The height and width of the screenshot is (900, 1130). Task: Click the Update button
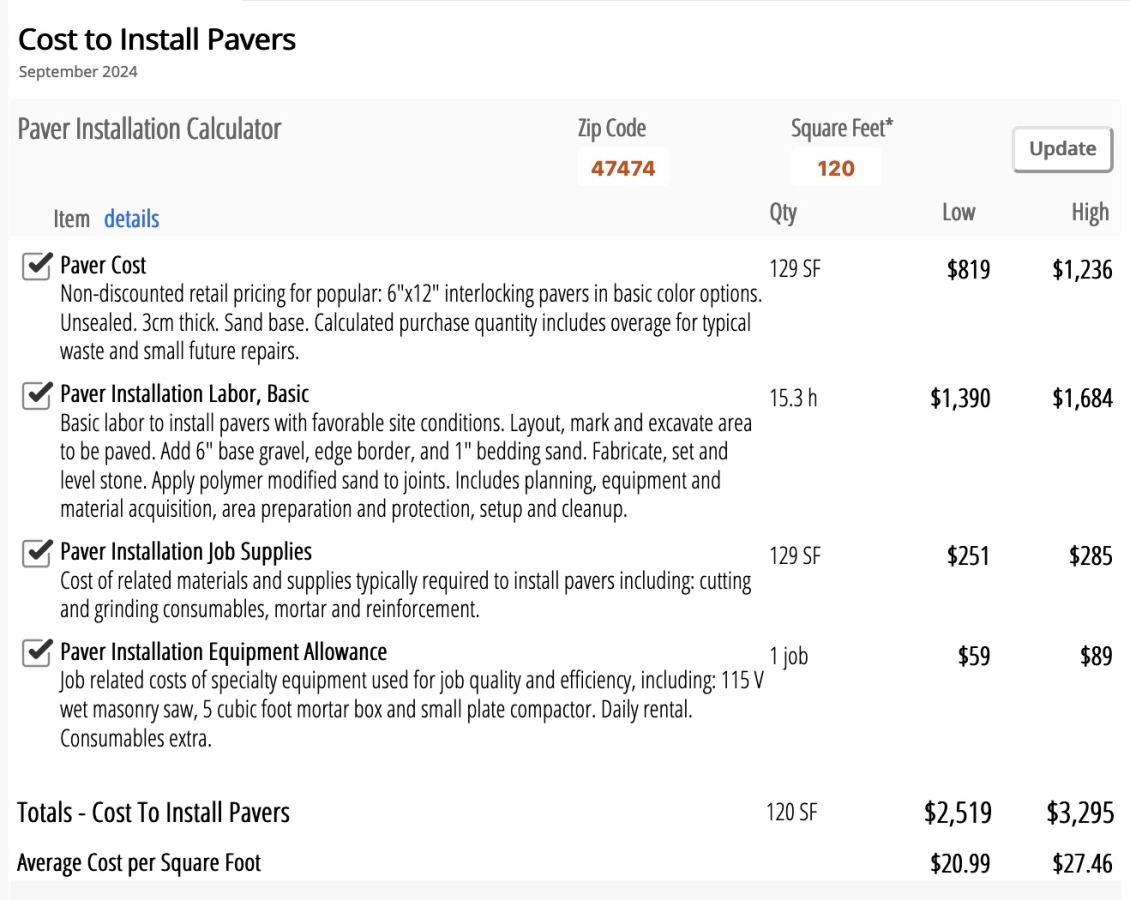1062,149
